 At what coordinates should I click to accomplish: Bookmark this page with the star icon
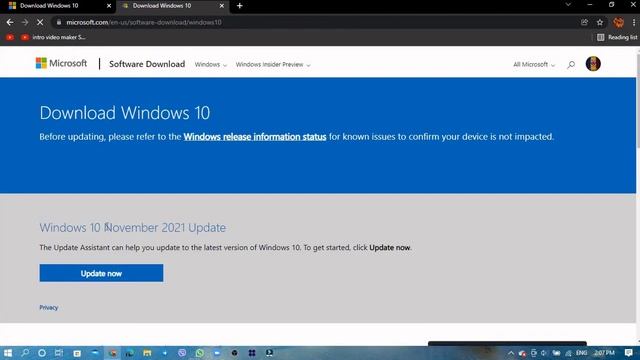tap(600, 22)
